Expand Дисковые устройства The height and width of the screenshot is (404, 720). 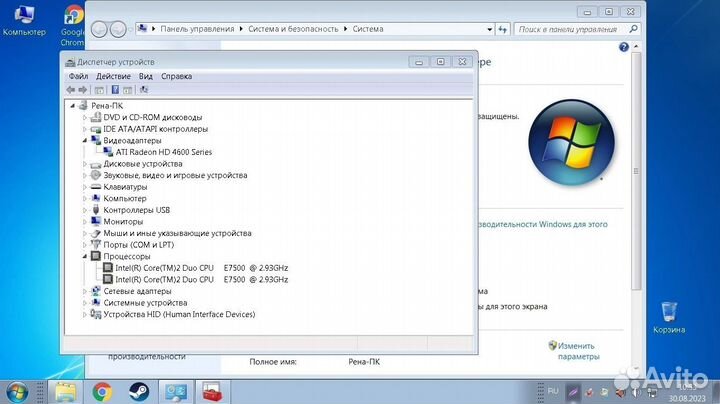tap(84, 164)
